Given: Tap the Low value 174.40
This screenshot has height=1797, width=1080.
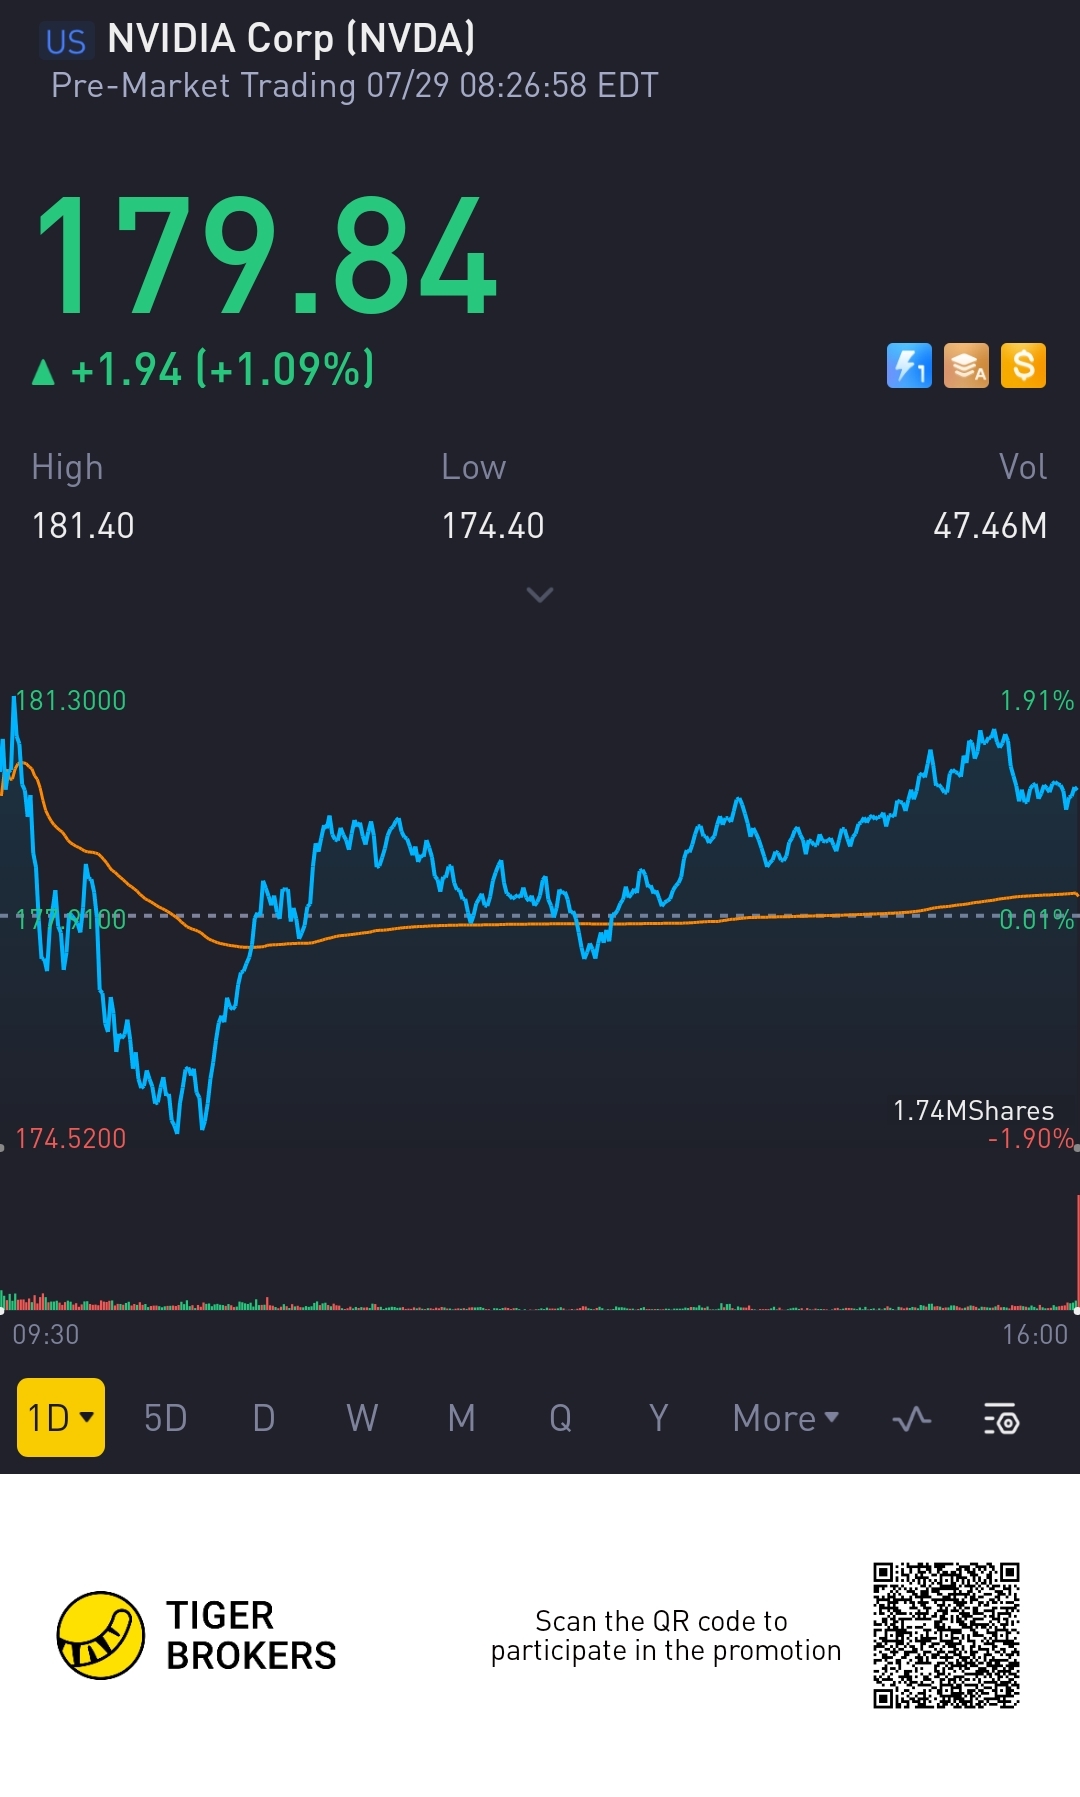Looking at the screenshot, I should [x=493, y=526].
